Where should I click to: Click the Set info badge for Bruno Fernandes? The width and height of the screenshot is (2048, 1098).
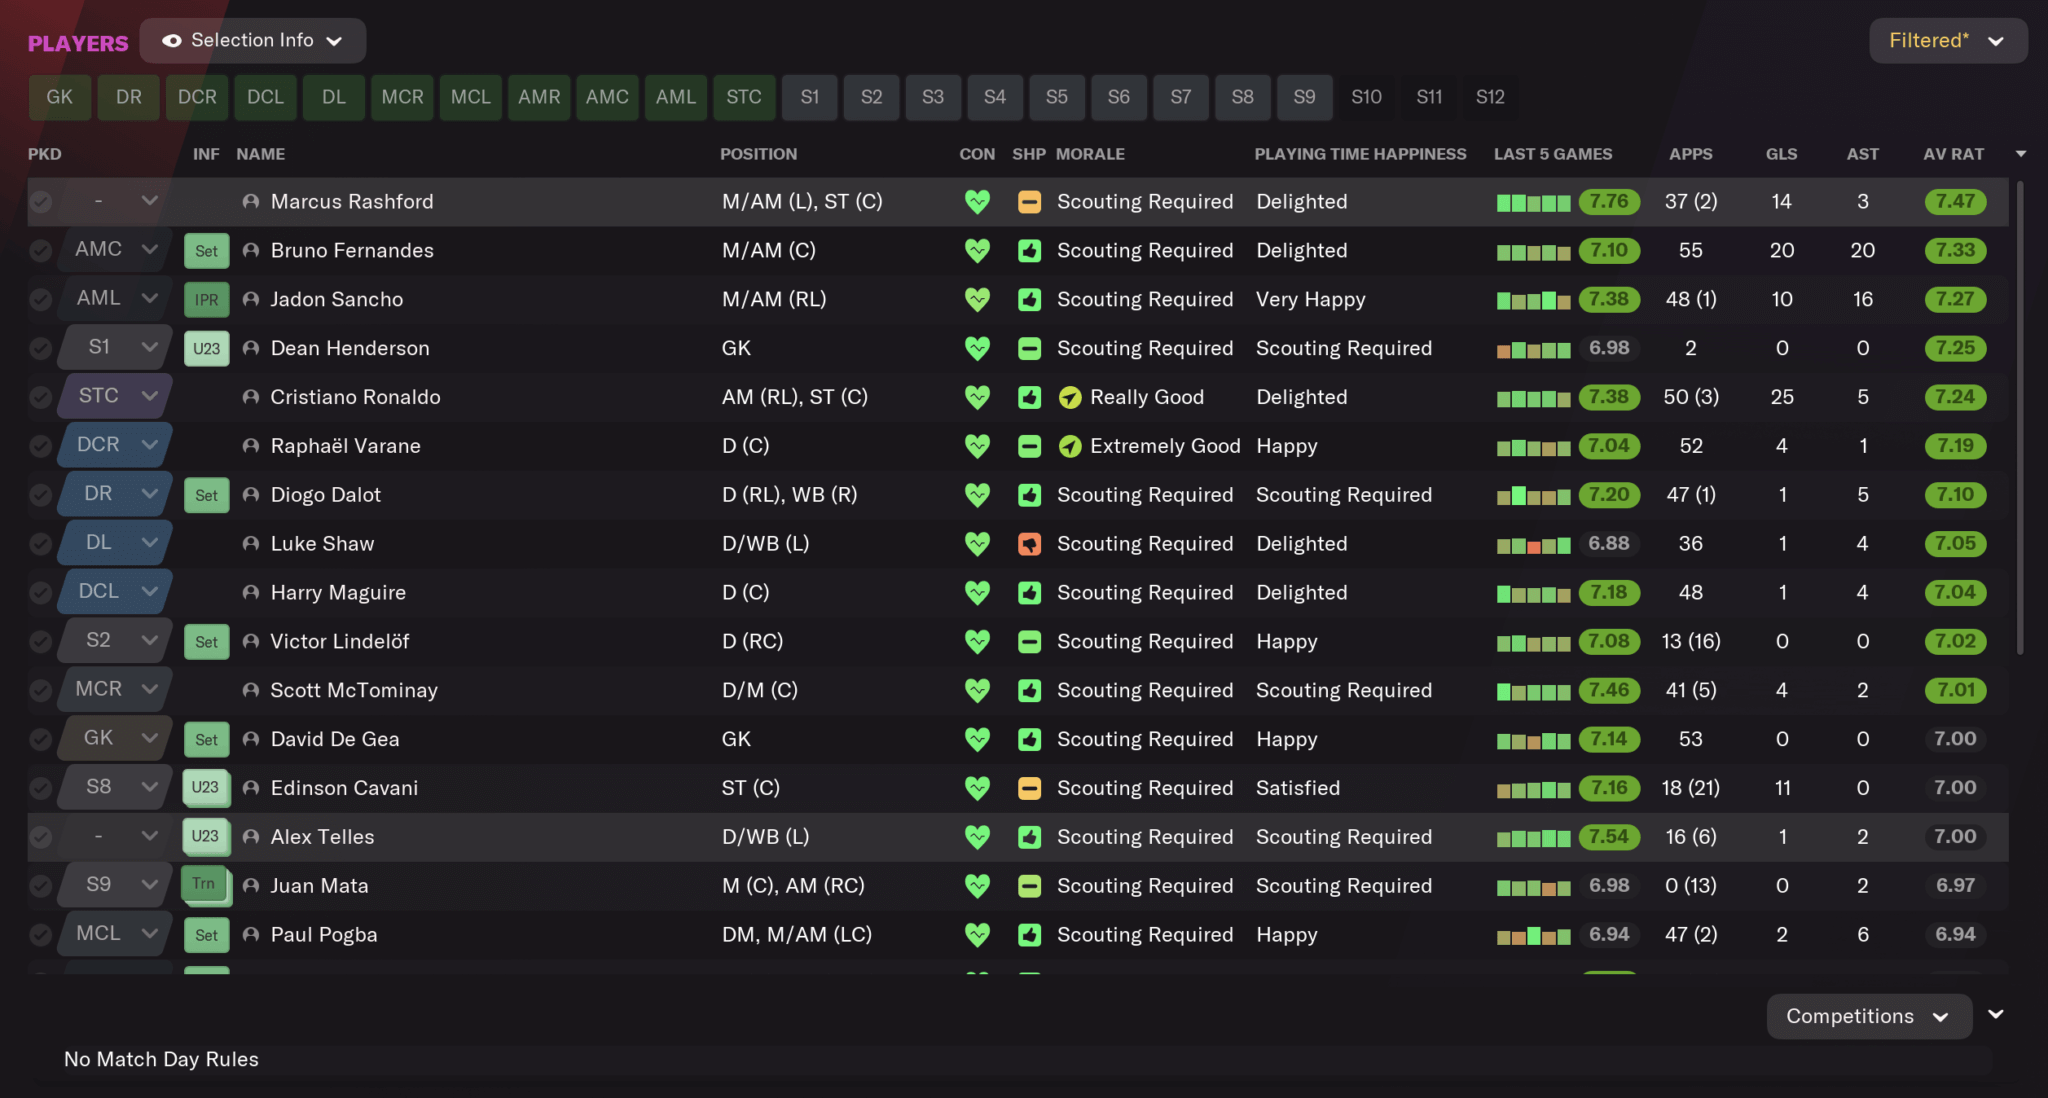tap(207, 251)
